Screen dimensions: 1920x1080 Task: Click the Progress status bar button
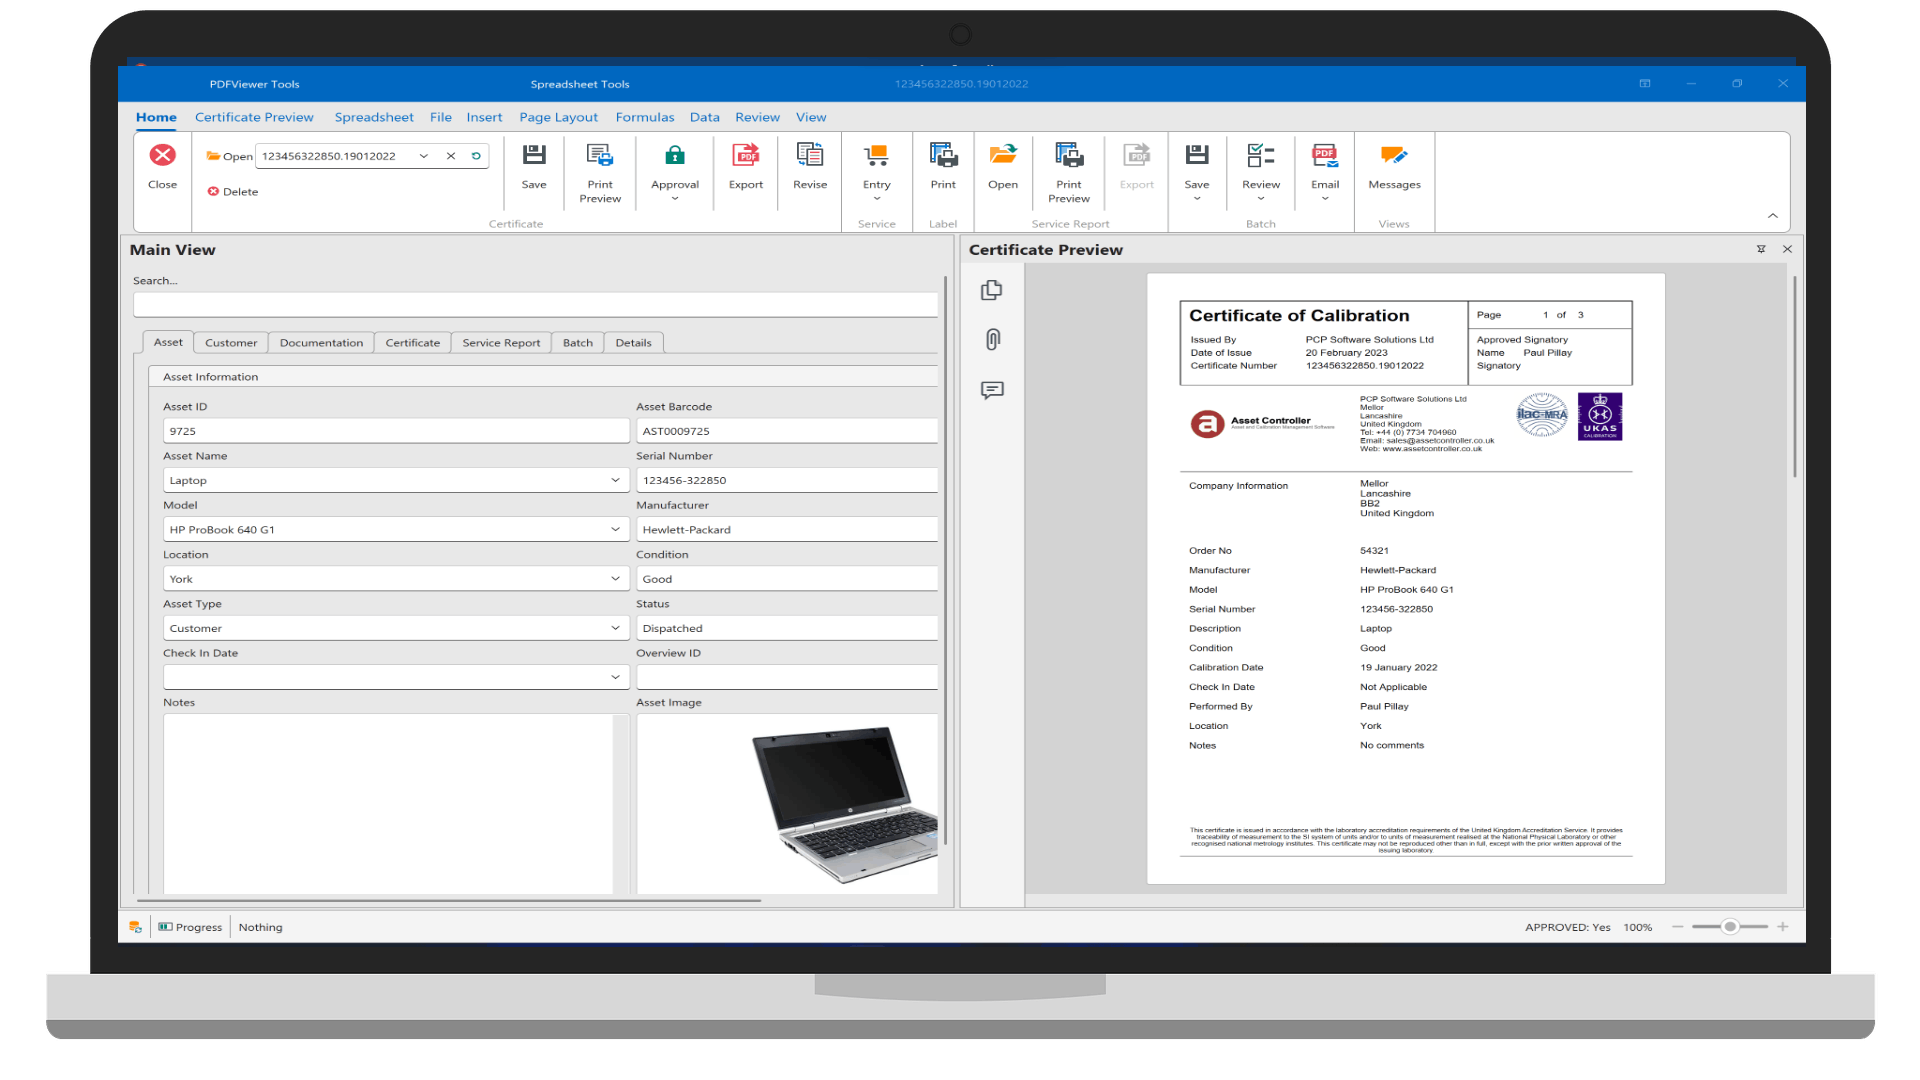point(190,927)
